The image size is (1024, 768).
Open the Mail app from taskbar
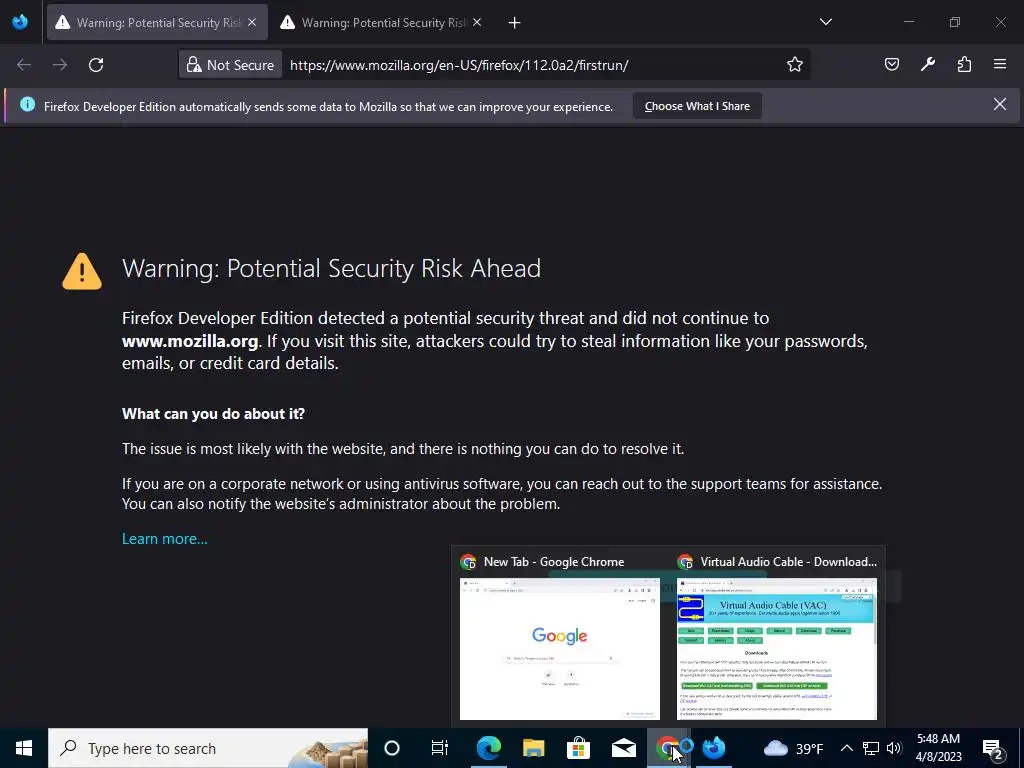tap(624, 748)
